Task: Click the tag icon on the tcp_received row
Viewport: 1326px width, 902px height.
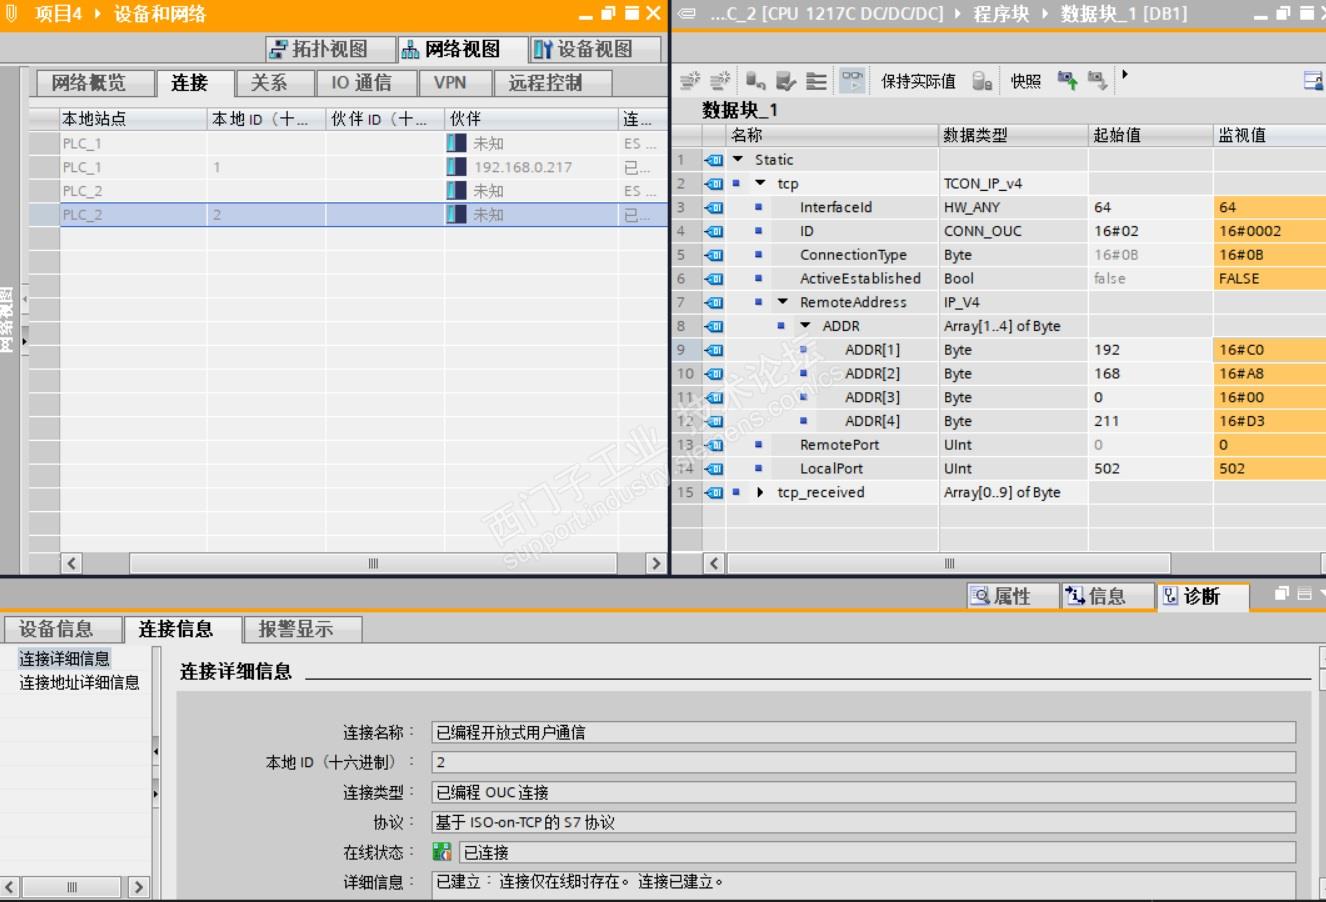Action: click(714, 493)
